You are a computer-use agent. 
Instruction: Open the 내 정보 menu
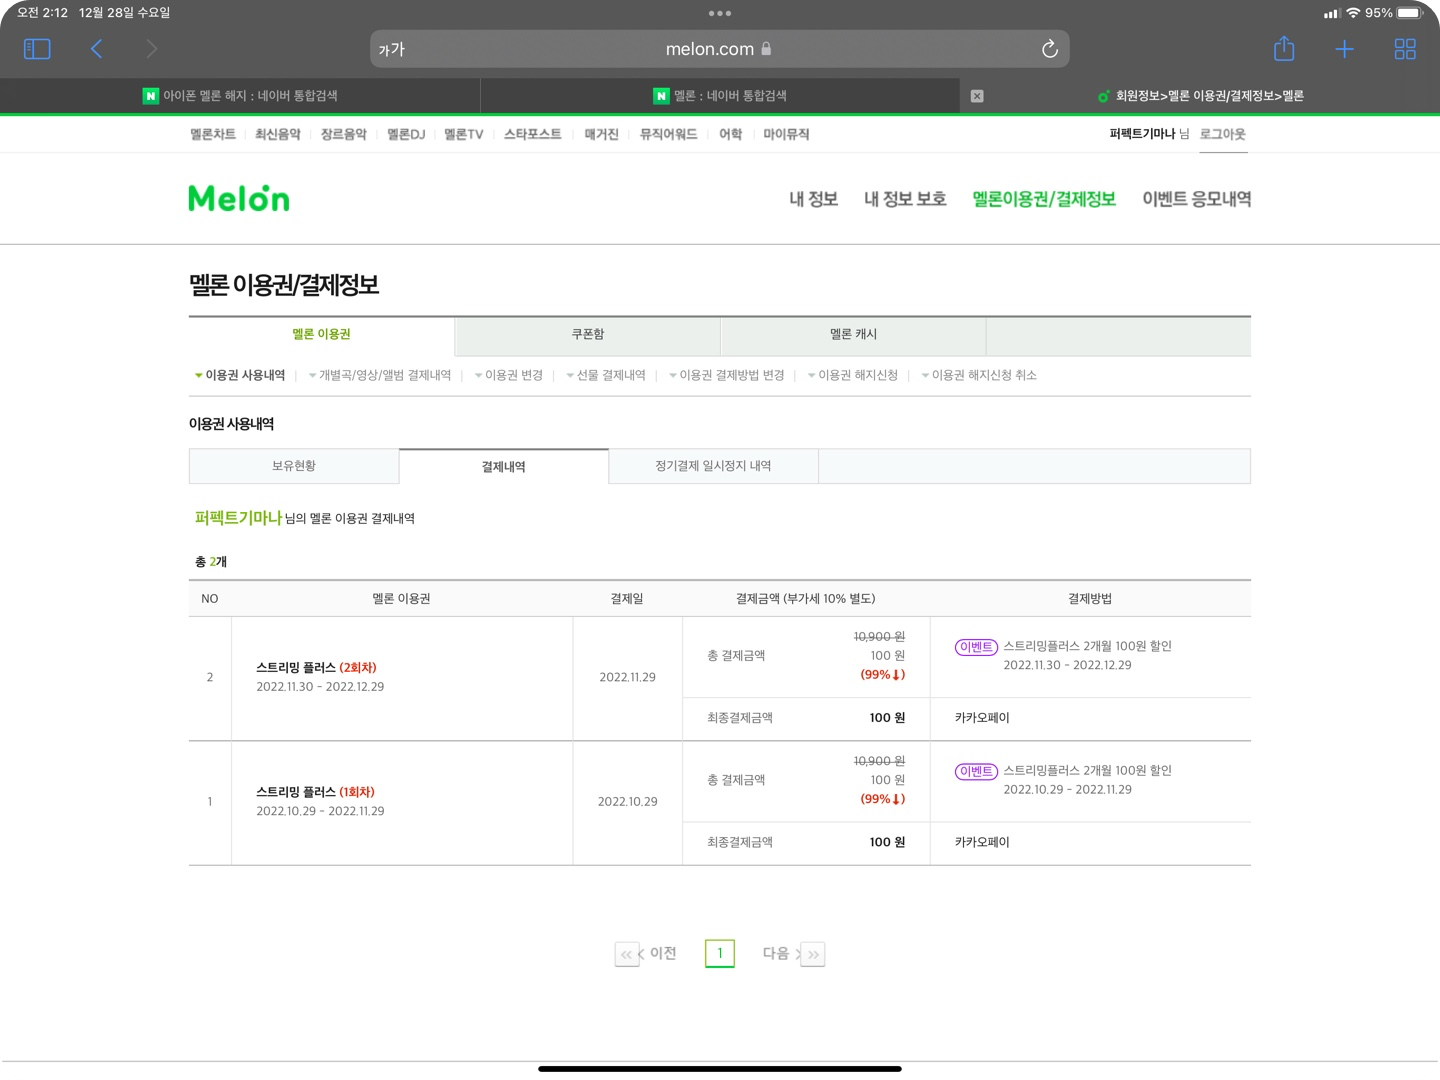point(813,199)
